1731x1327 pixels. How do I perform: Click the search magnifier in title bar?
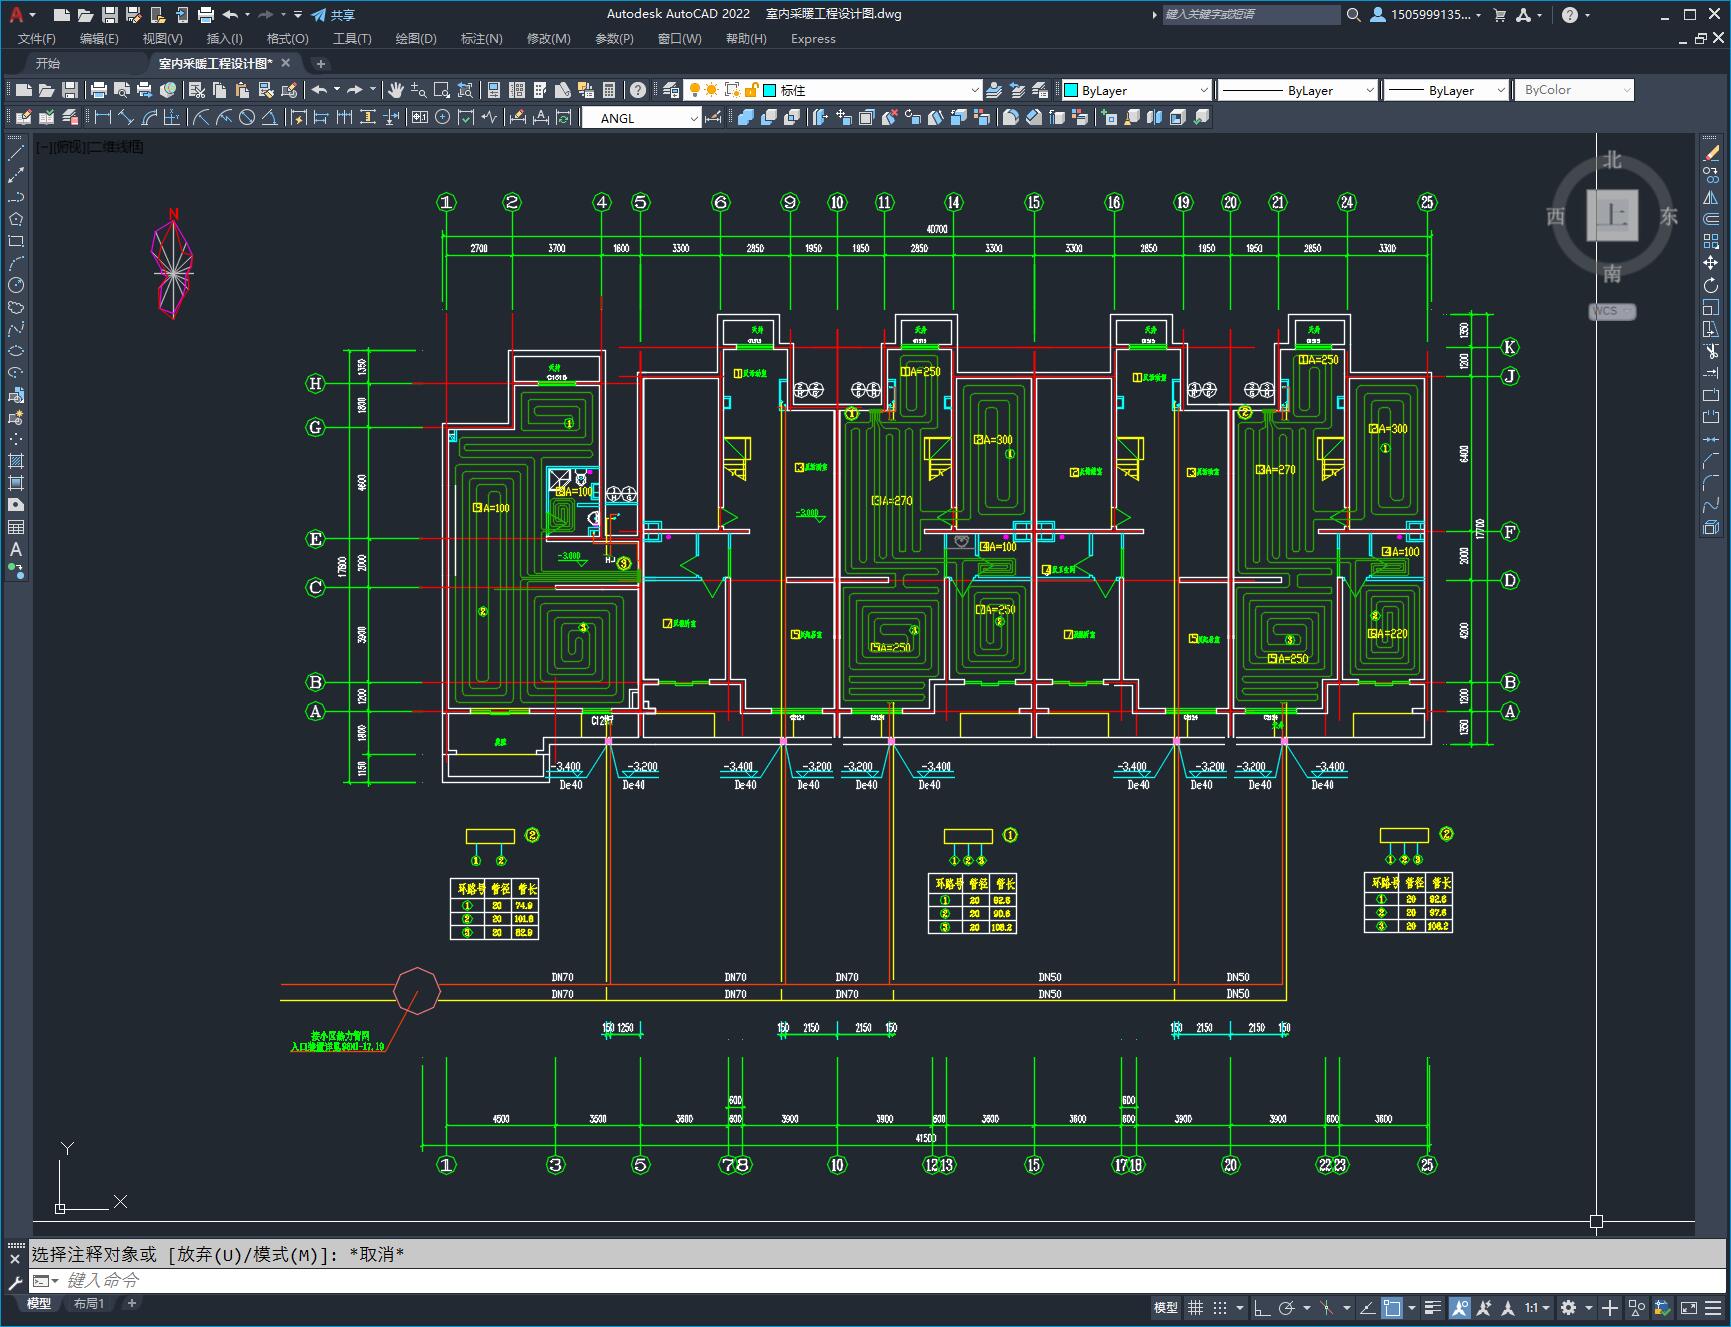click(x=1353, y=15)
